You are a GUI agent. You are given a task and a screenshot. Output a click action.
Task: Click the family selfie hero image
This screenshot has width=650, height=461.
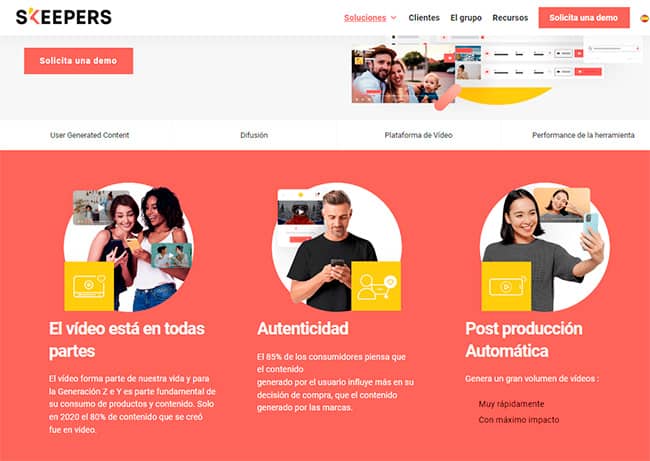coord(404,74)
